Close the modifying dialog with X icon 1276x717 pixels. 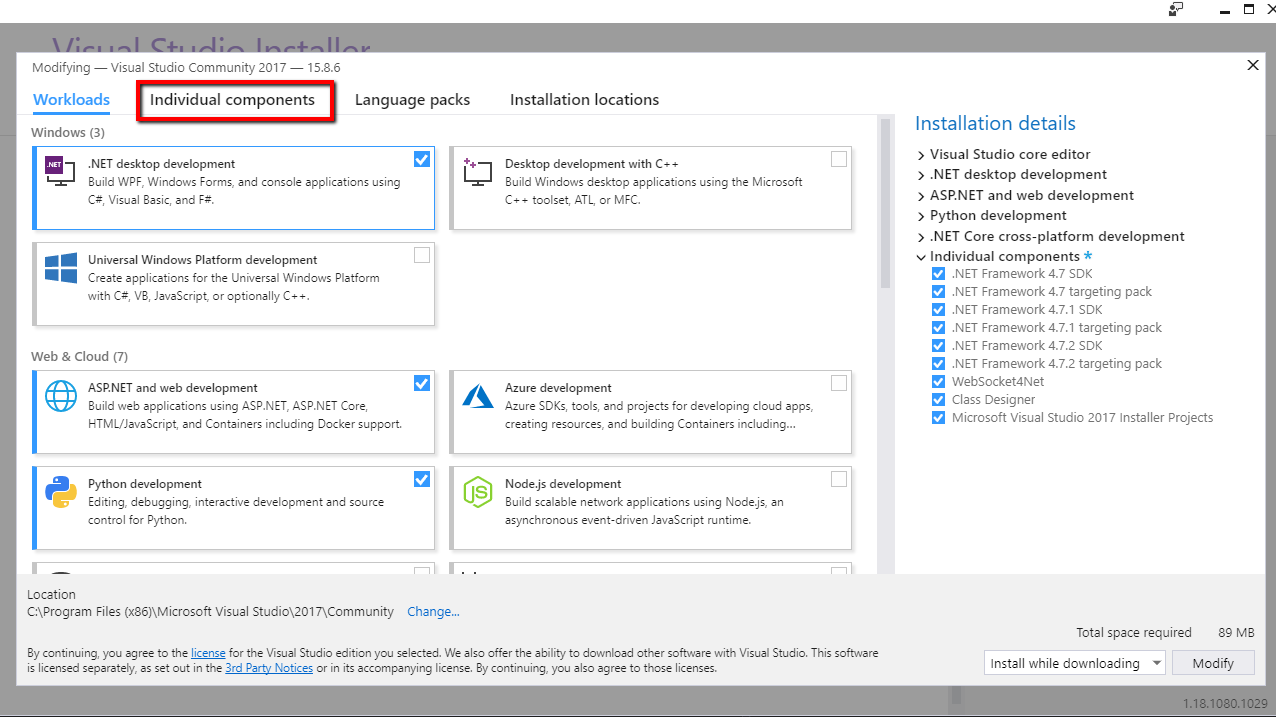1252,65
